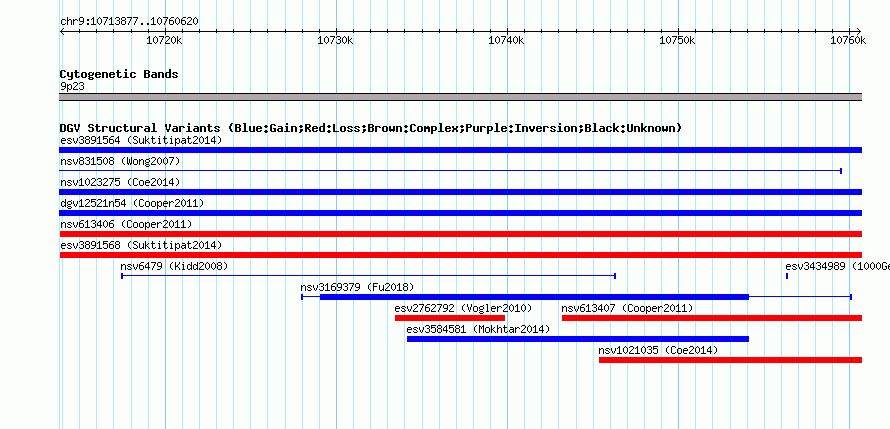Select the thick blue nsv3169379 bar
The height and width of the screenshot is (429, 890).
(x=534, y=297)
